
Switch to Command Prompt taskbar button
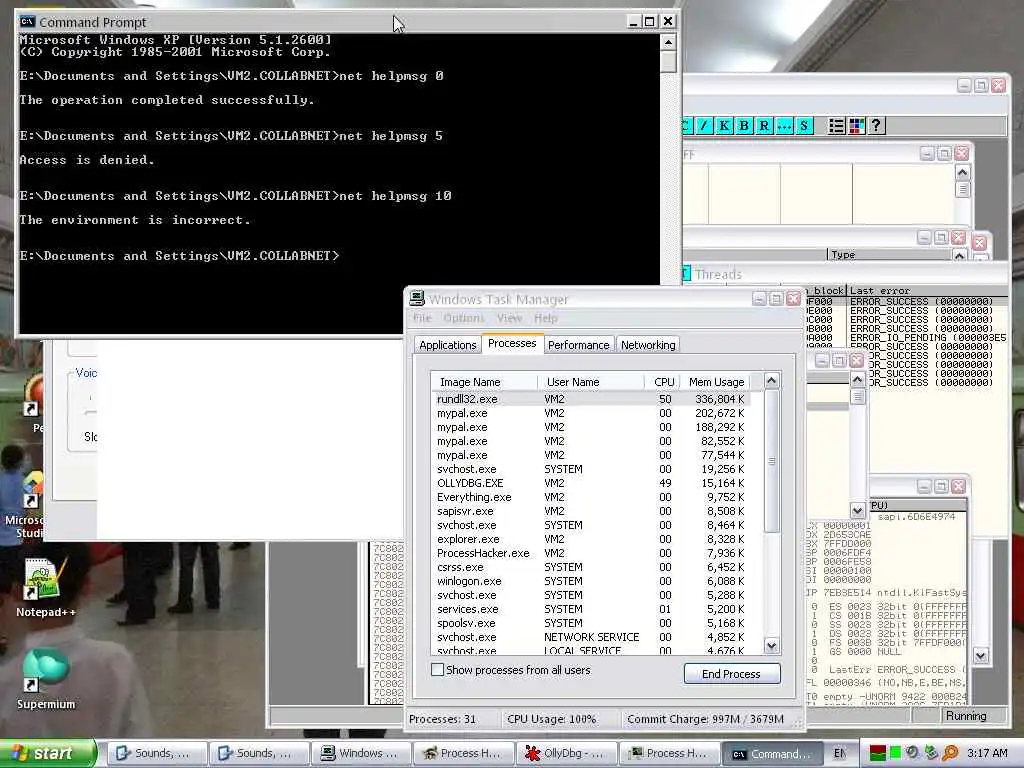[x=771, y=753]
